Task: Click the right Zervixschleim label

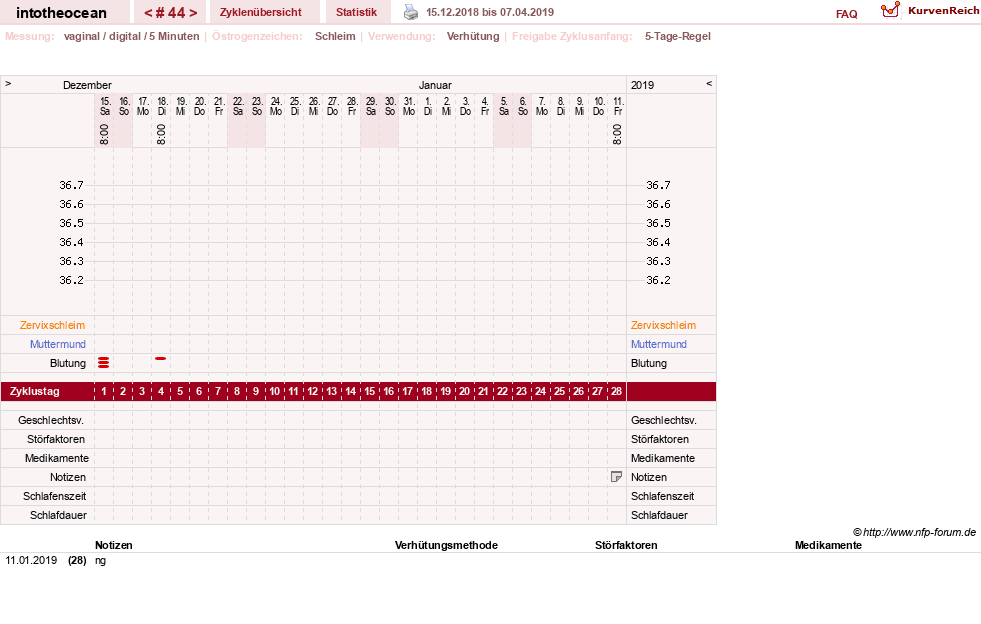Action: pos(663,325)
